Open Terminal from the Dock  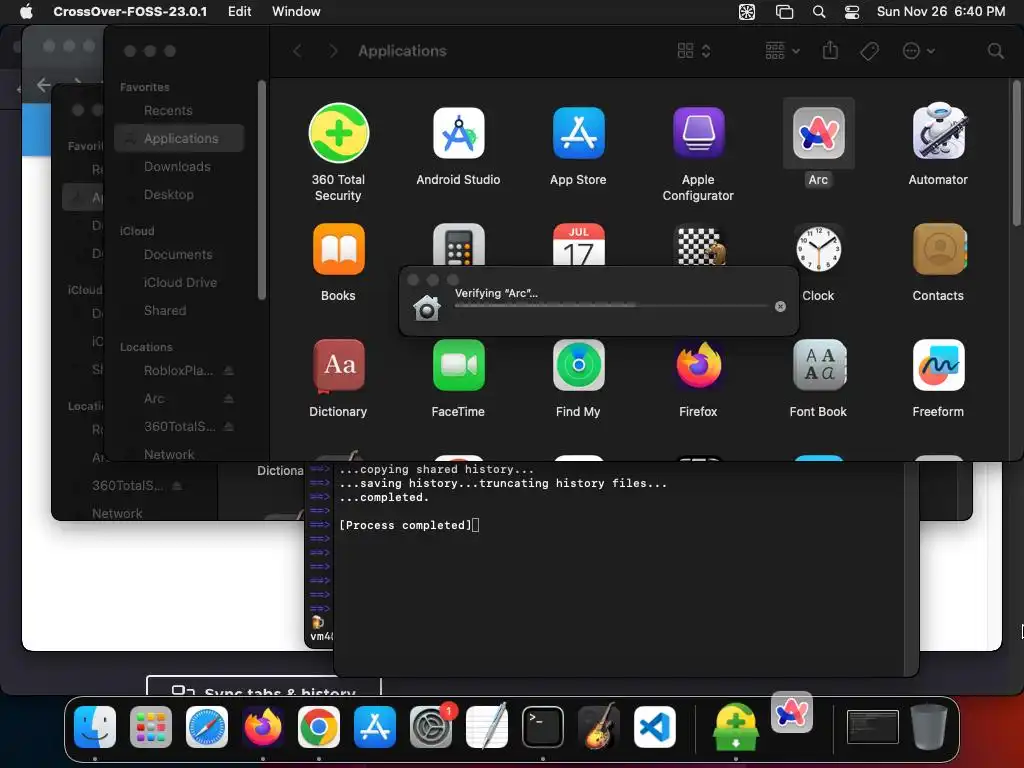click(543, 727)
